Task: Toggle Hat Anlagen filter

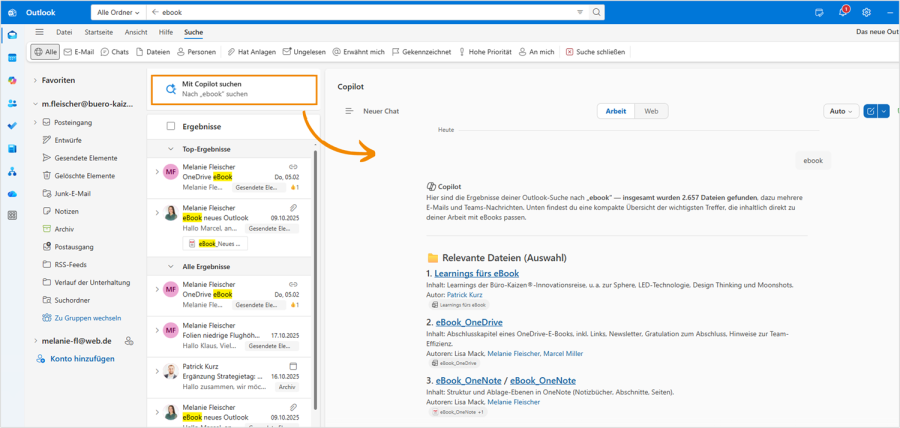Action: pyautogui.click(x=252, y=52)
